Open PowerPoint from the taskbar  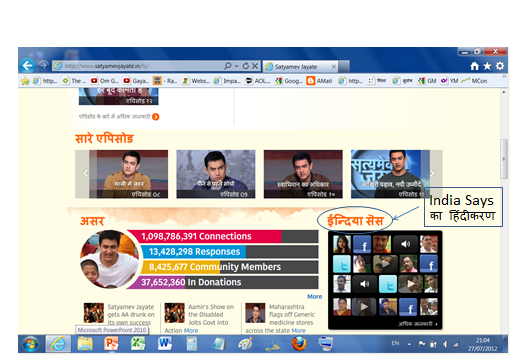111,344
